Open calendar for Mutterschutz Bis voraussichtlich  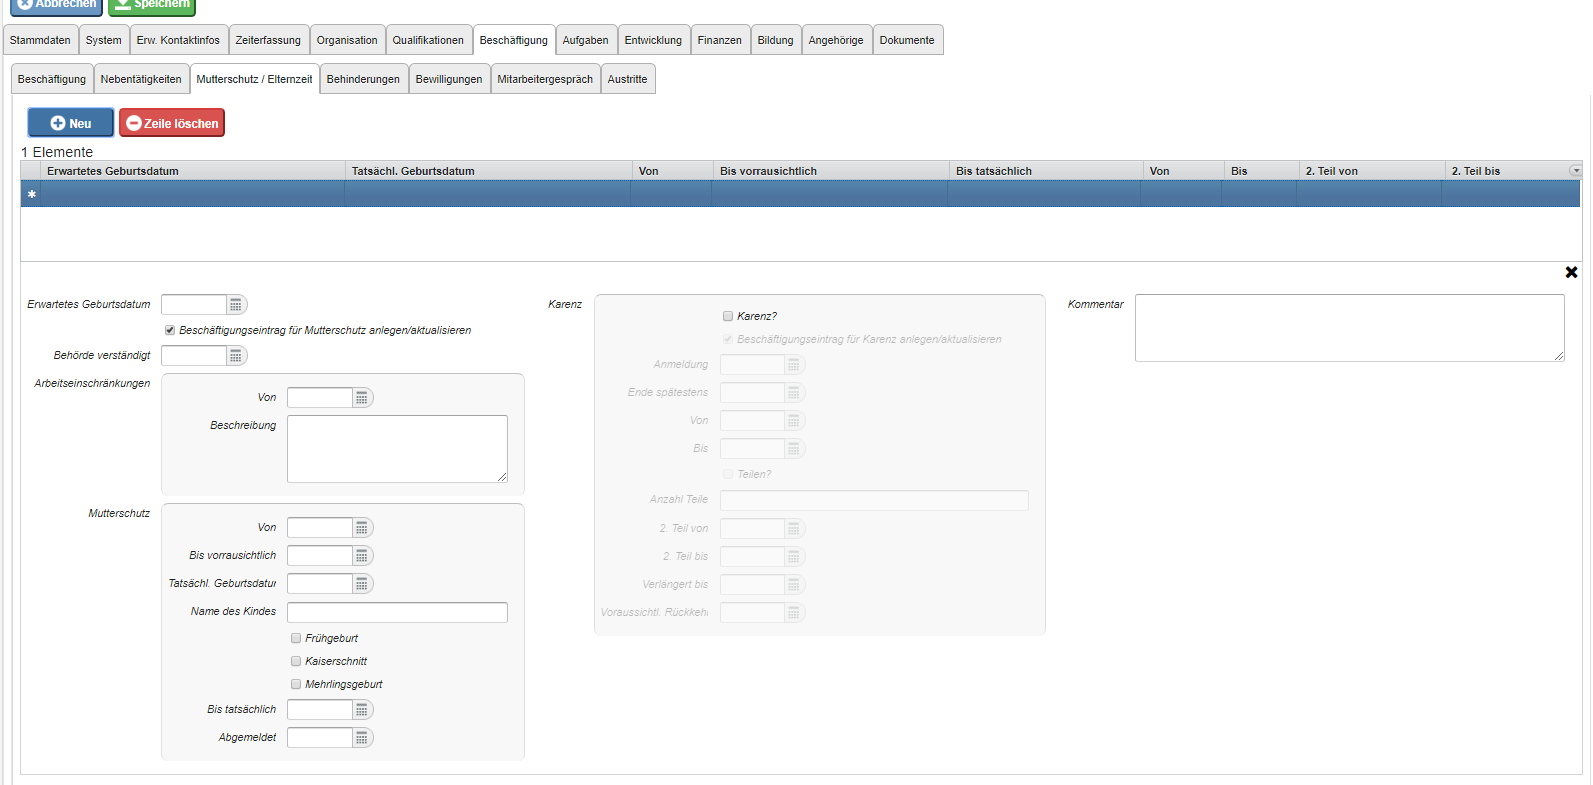pos(362,556)
